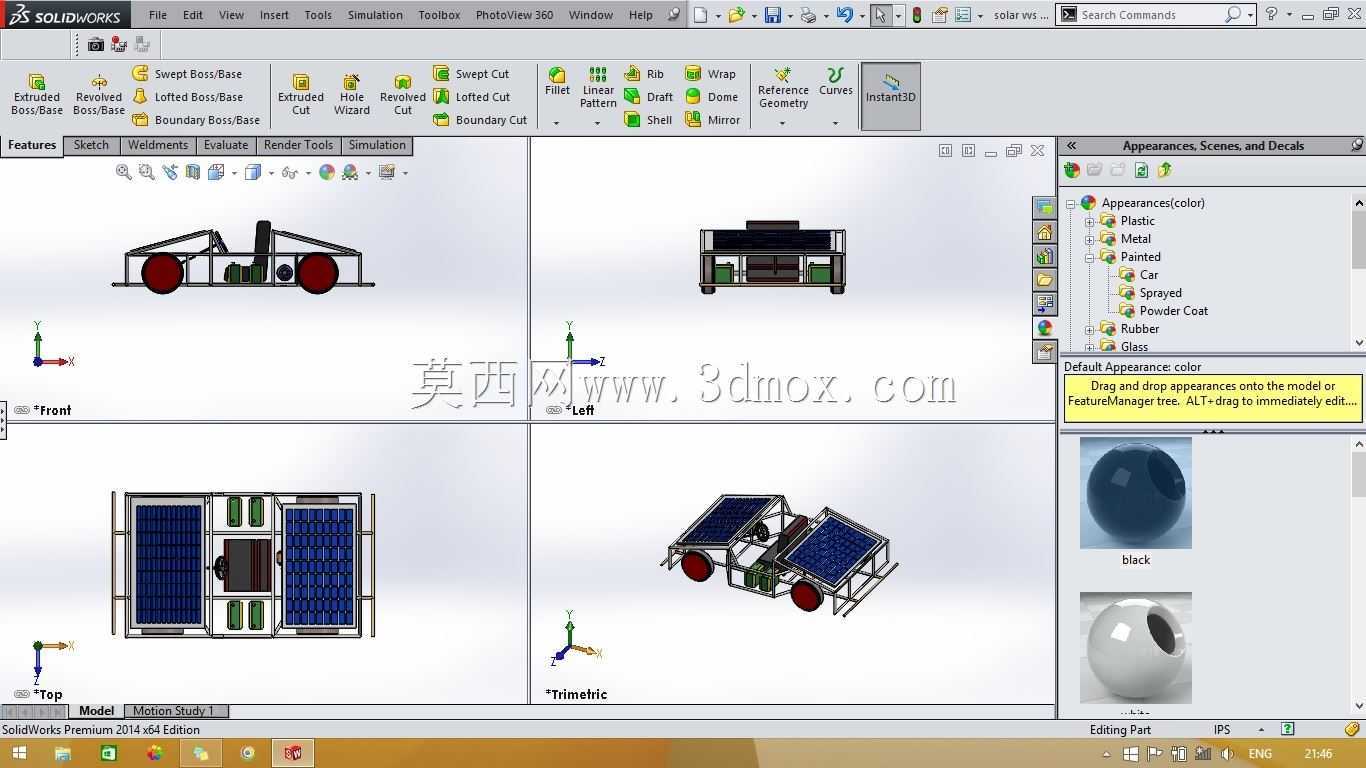The image size is (1366, 768).
Task: Open the Design Library task pane tab
Action: (1044, 256)
